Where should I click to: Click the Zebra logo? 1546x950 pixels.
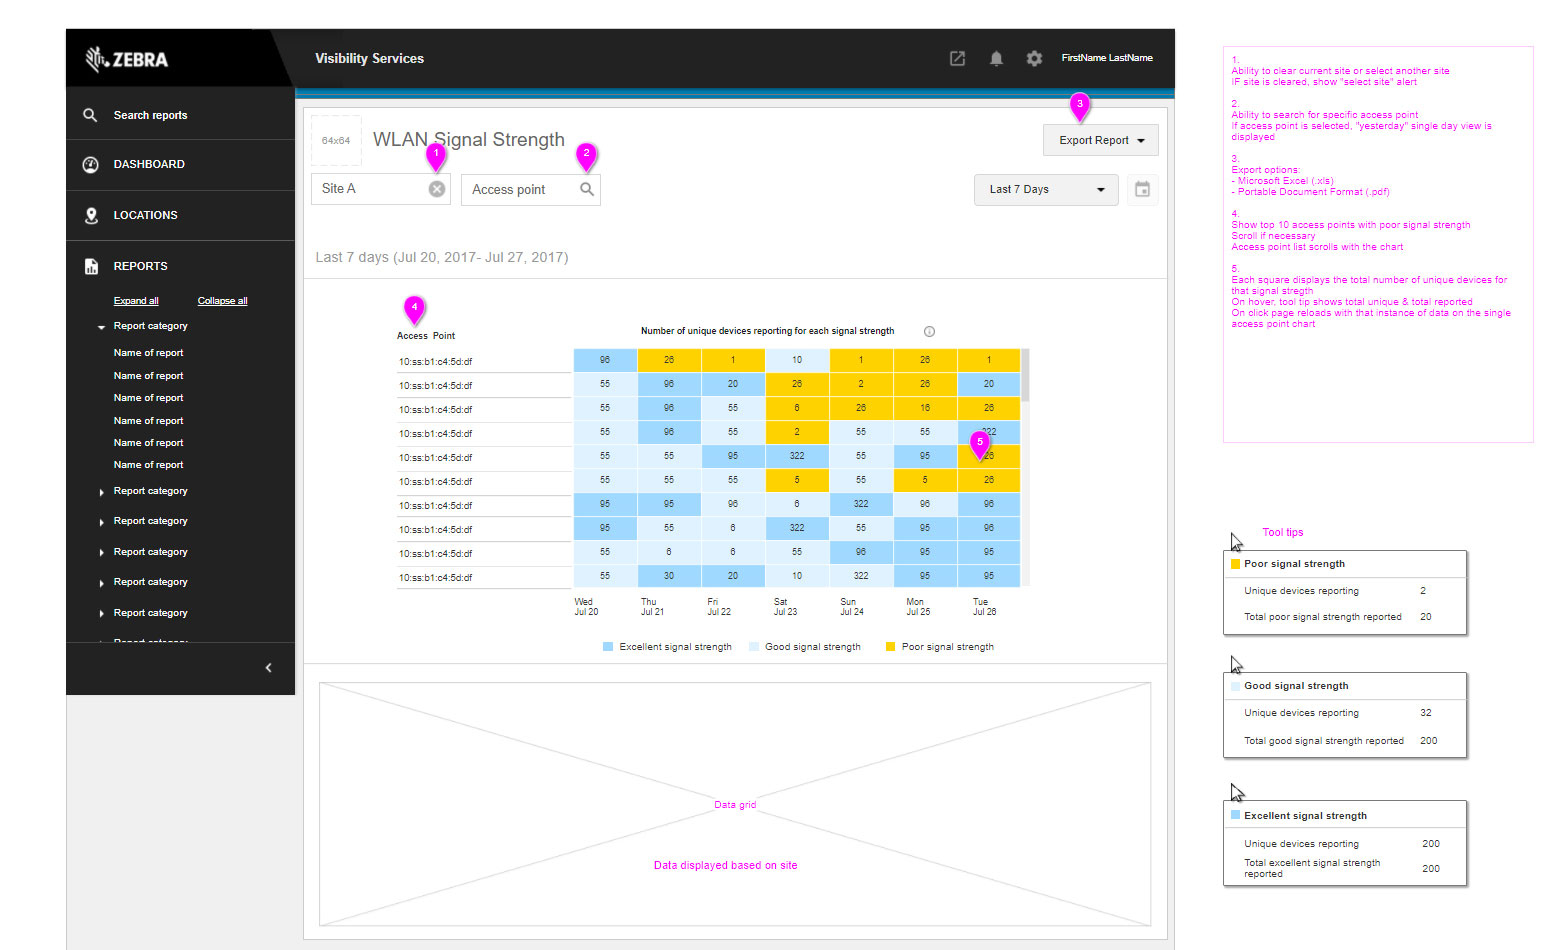[128, 59]
